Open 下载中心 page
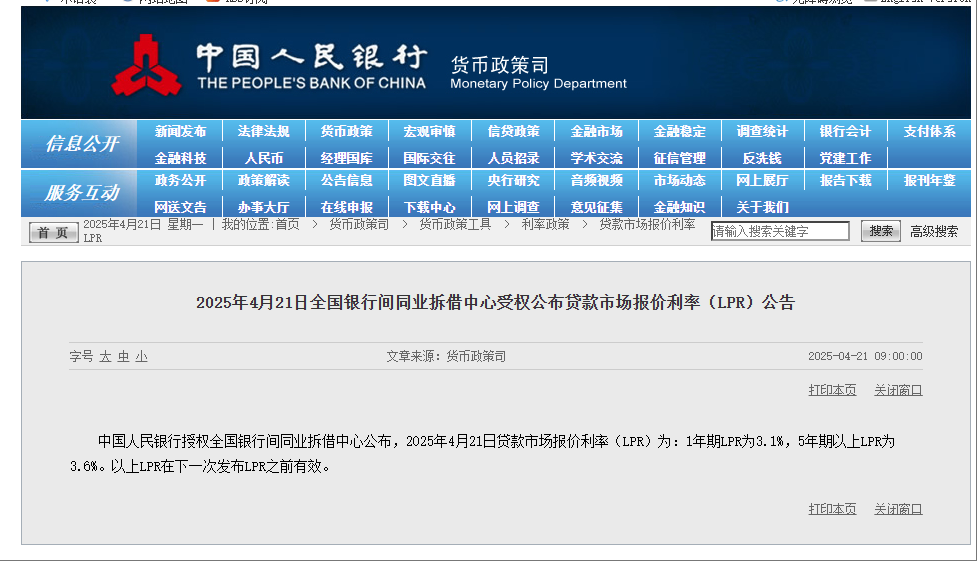The image size is (977, 561). pyautogui.click(x=429, y=208)
